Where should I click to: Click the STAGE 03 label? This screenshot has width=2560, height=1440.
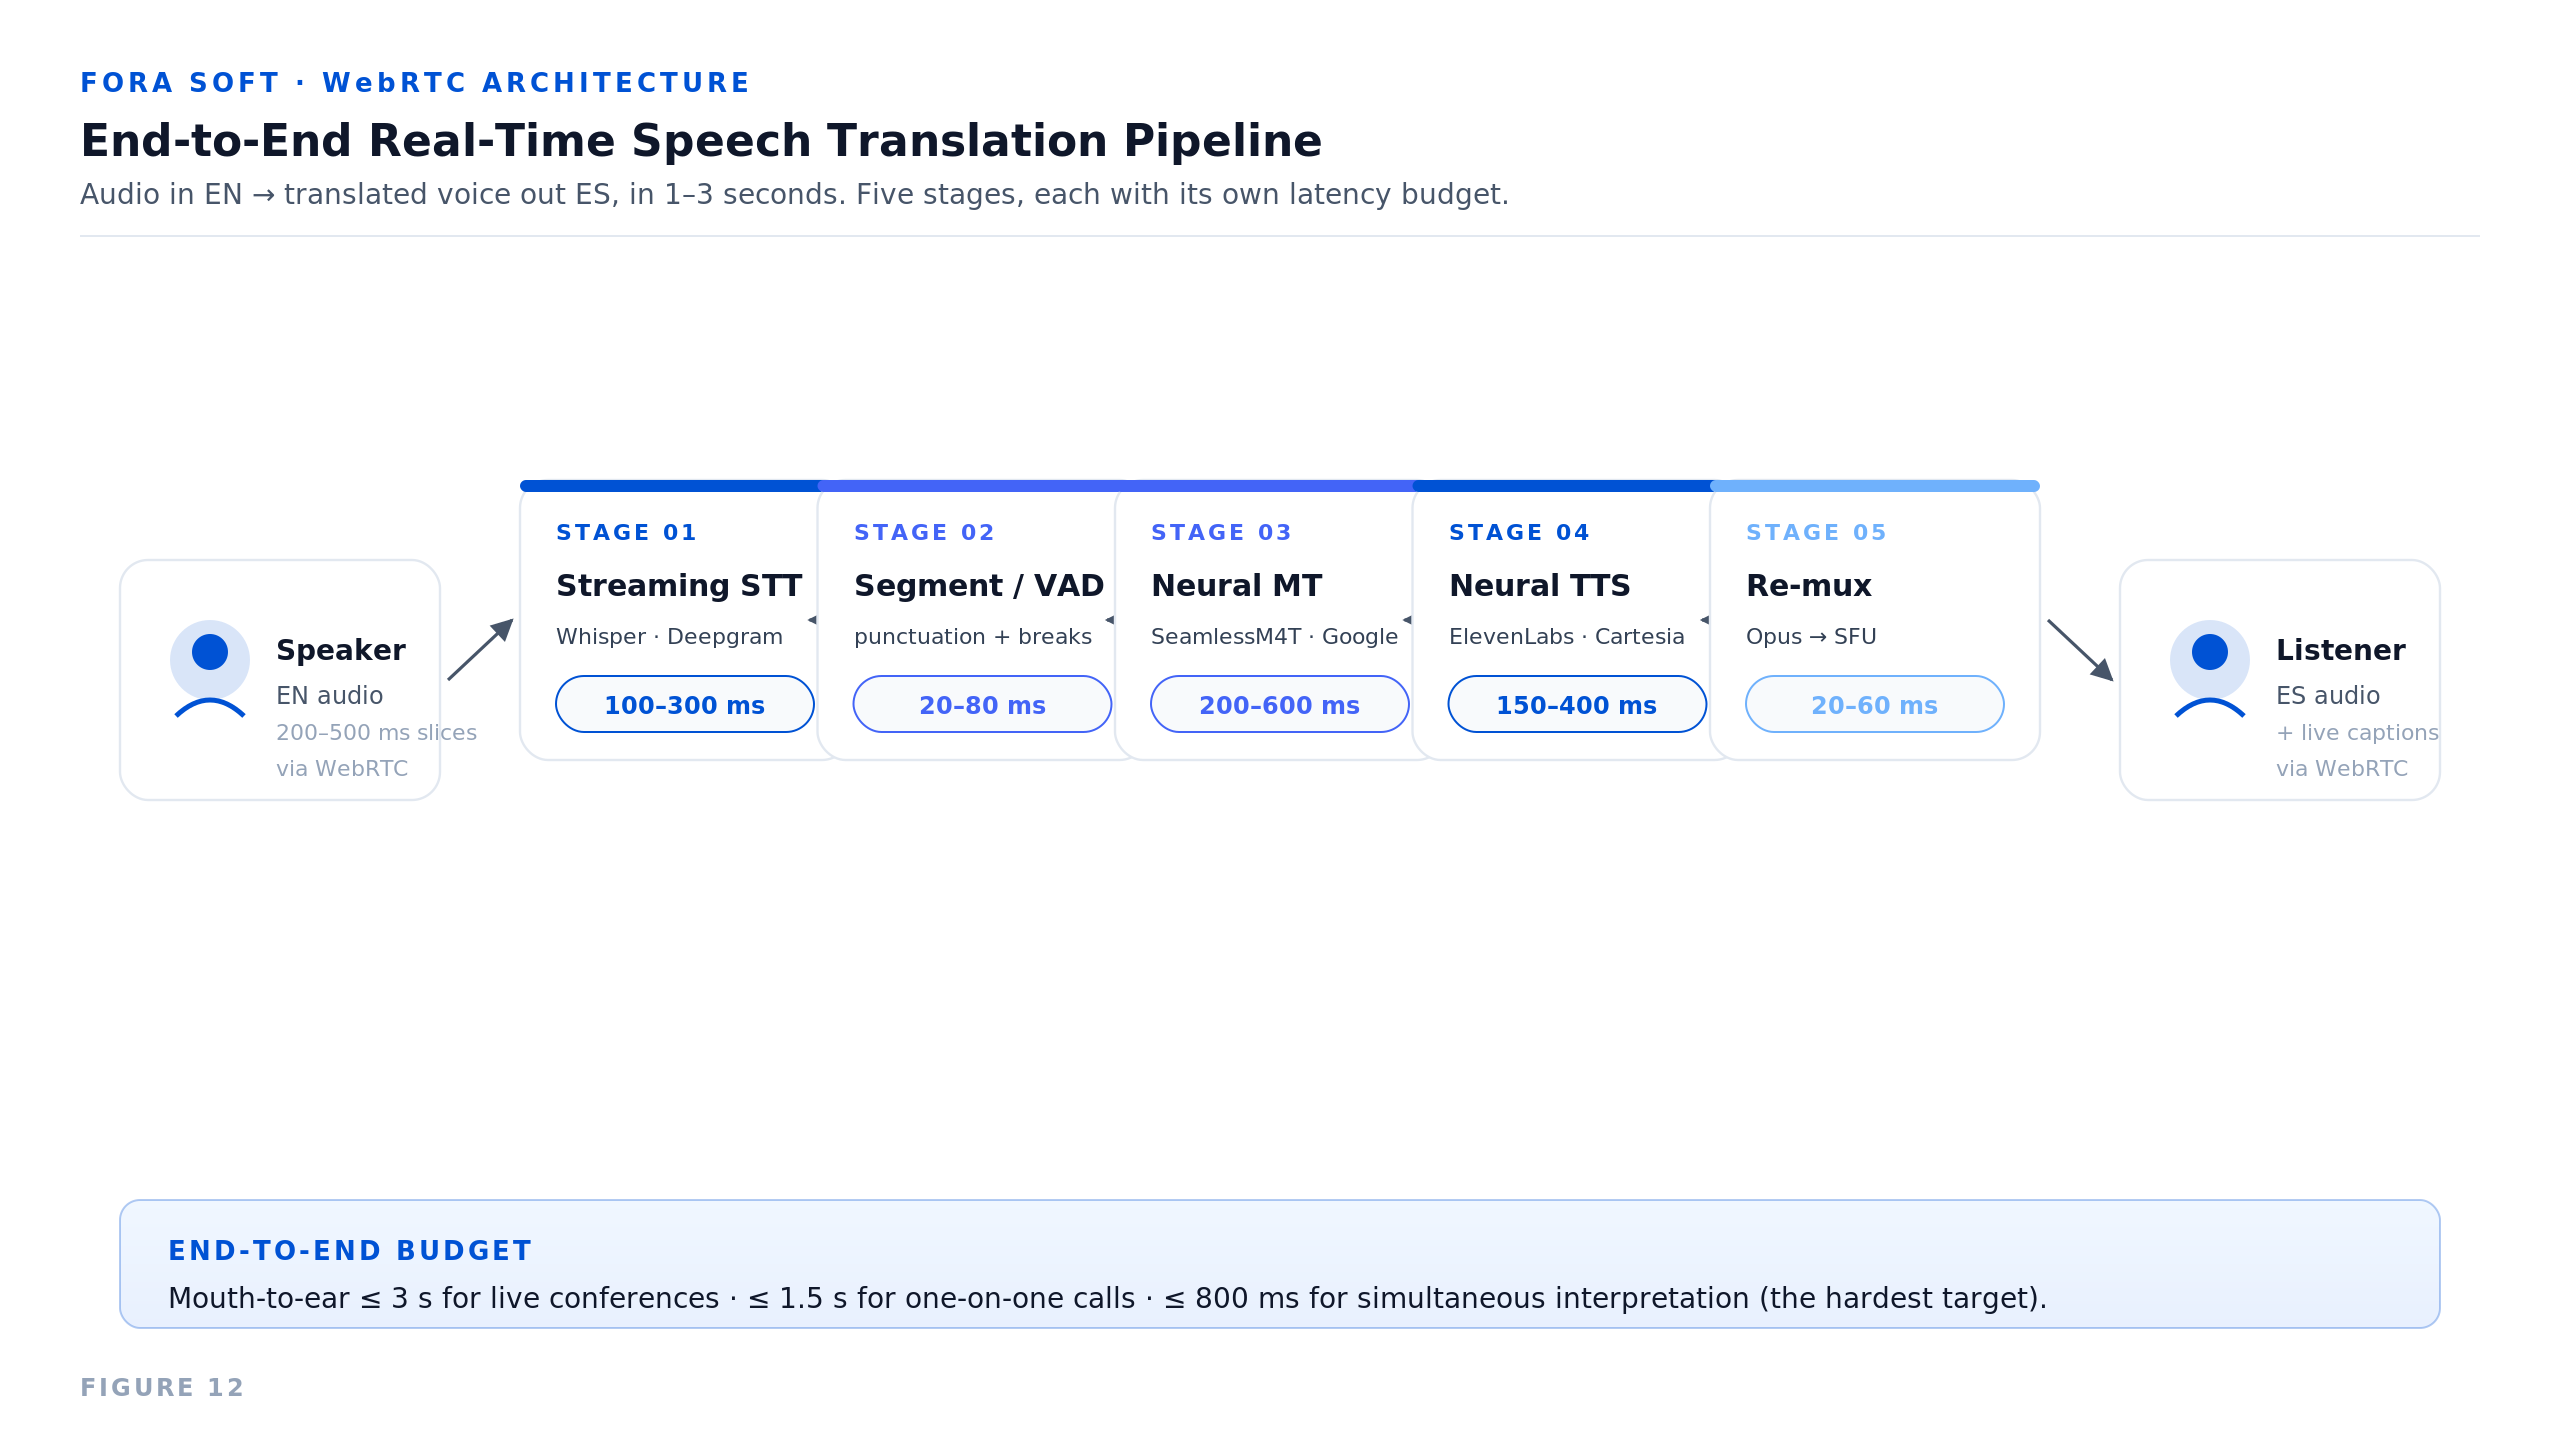[1221, 532]
